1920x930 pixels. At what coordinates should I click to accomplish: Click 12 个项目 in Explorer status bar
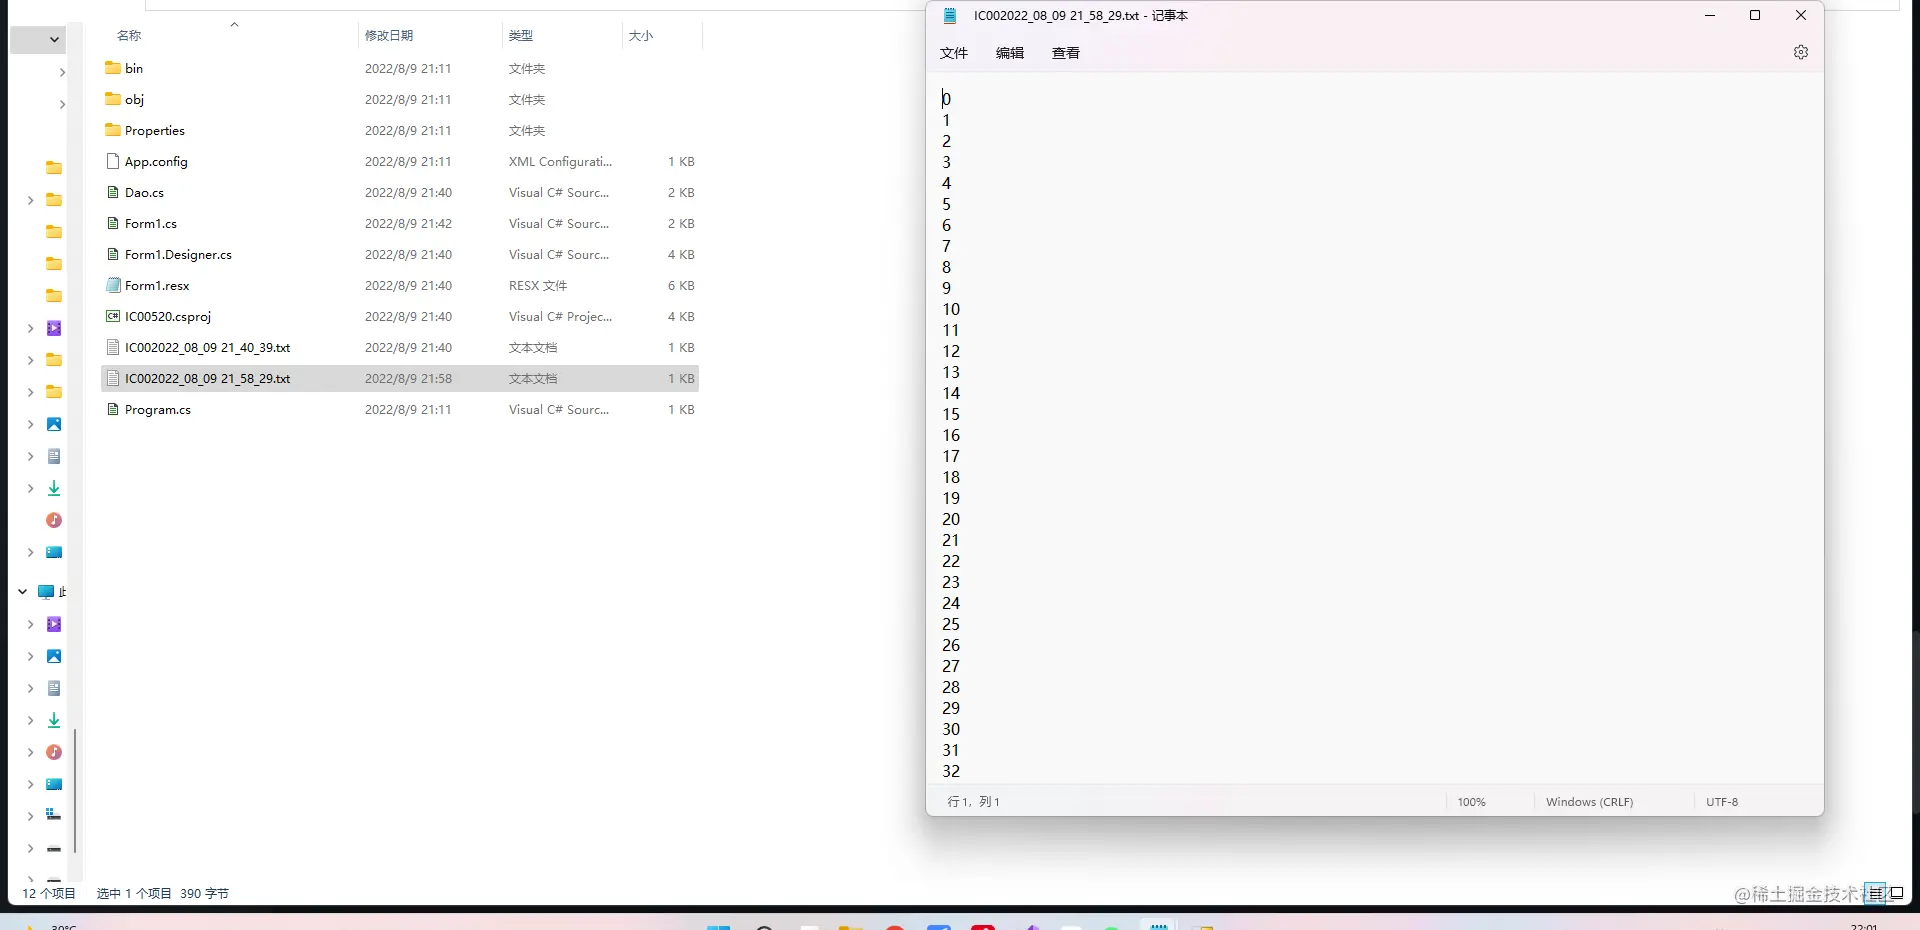(49, 894)
